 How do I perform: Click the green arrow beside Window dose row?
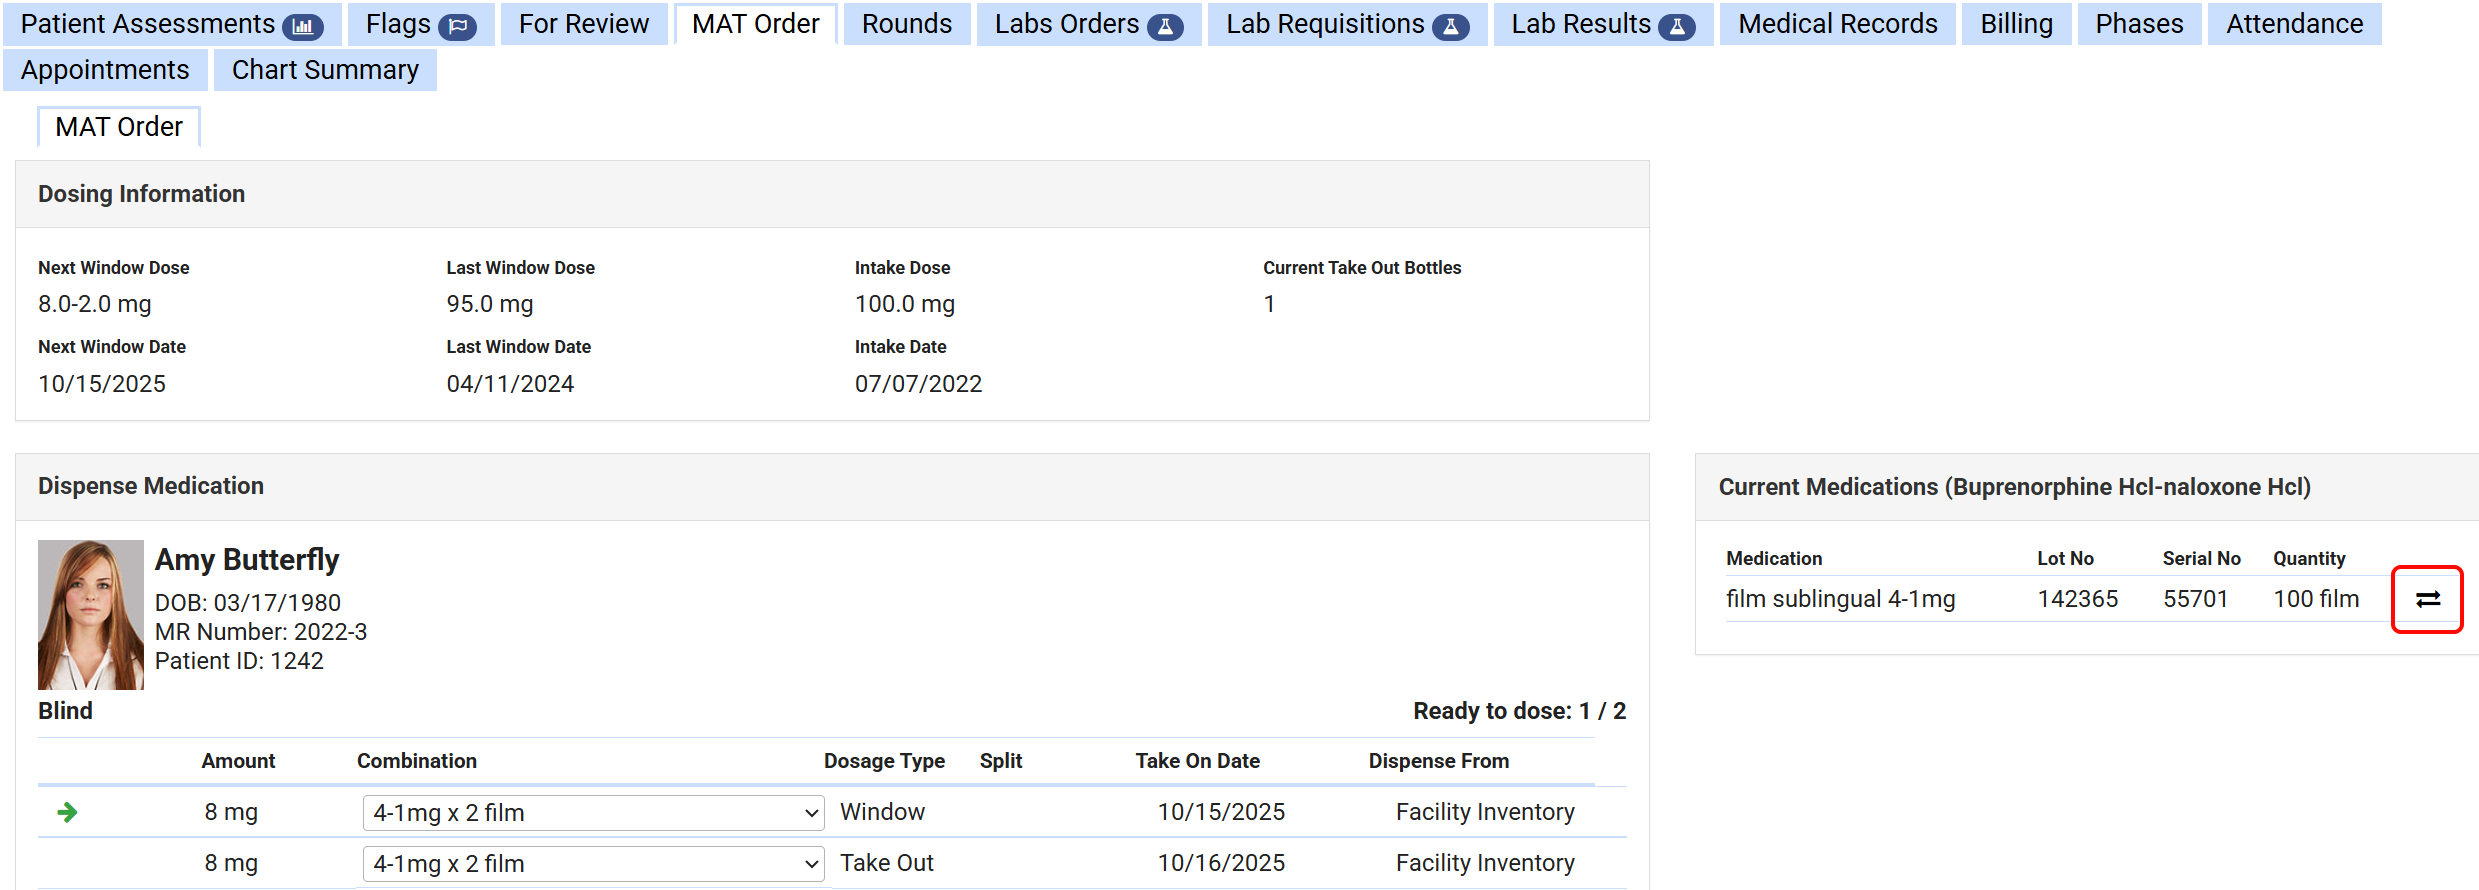click(x=68, y=812)
